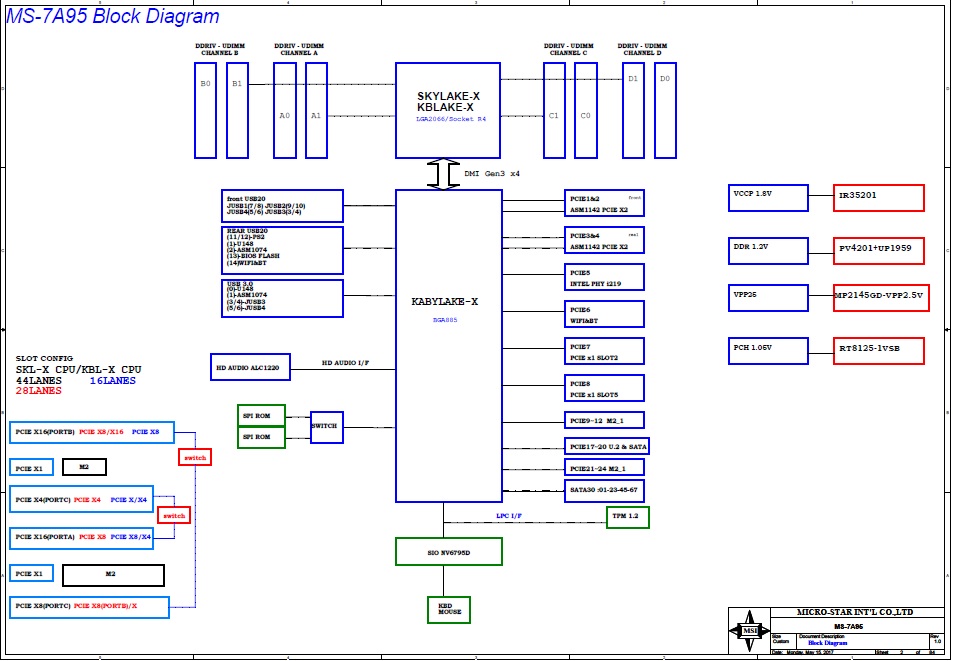Click the DDR 1.2V power rail block
This screenshot has width=953, height=661.
pos(768,251)
